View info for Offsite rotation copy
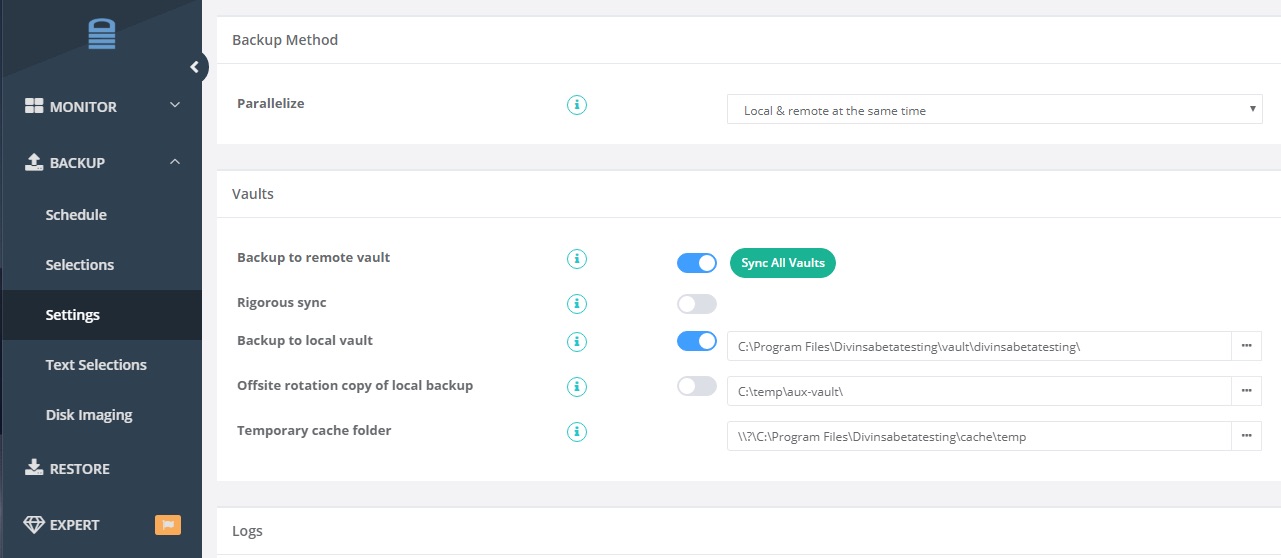This screenshot has height=558, width=1281. 577,387
